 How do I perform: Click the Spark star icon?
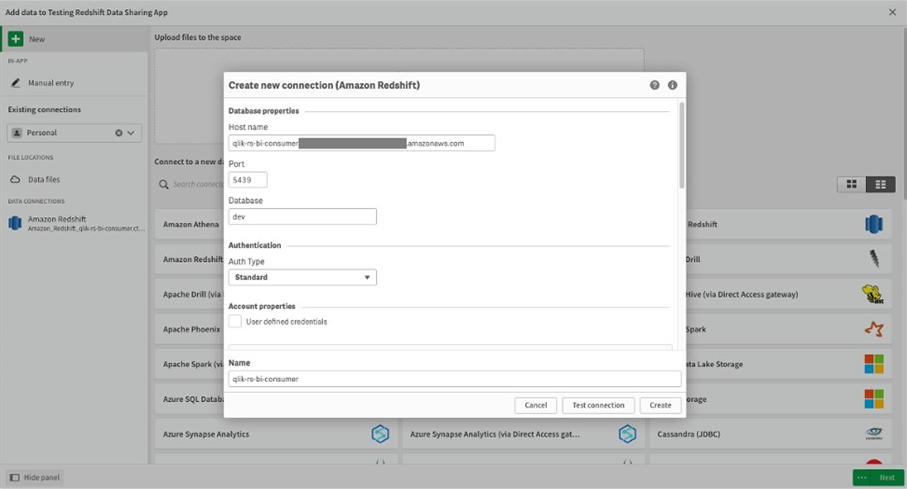pos(874,329)
